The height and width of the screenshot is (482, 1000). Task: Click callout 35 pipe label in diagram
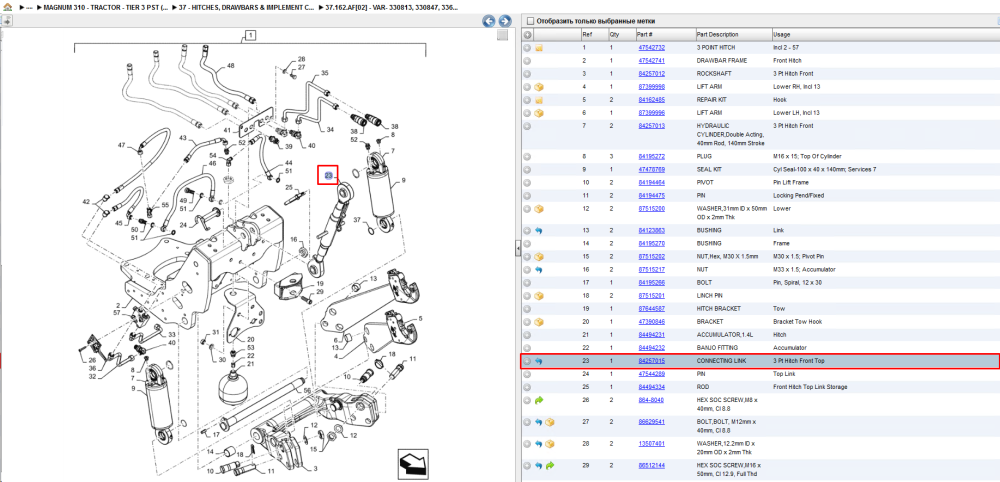pos(324,73)
